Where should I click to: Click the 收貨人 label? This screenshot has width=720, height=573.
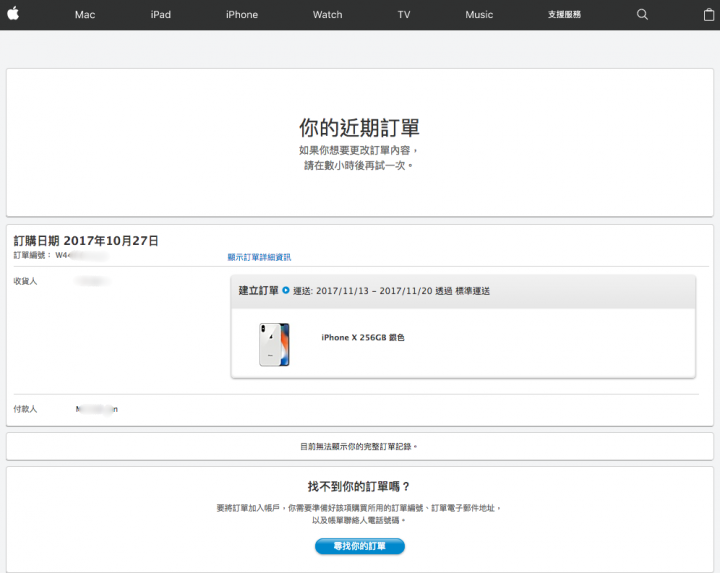click(25, 281)
